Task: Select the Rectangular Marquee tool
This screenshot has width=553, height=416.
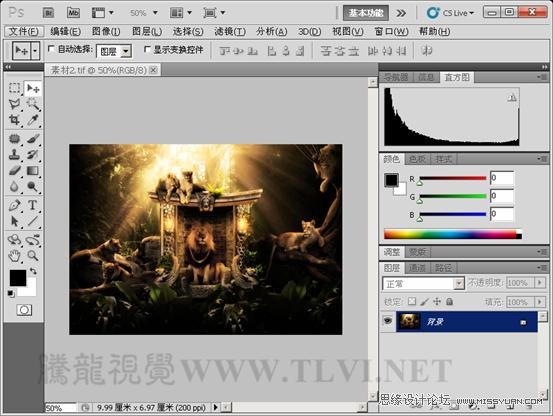Action: [x=14, y=88]
